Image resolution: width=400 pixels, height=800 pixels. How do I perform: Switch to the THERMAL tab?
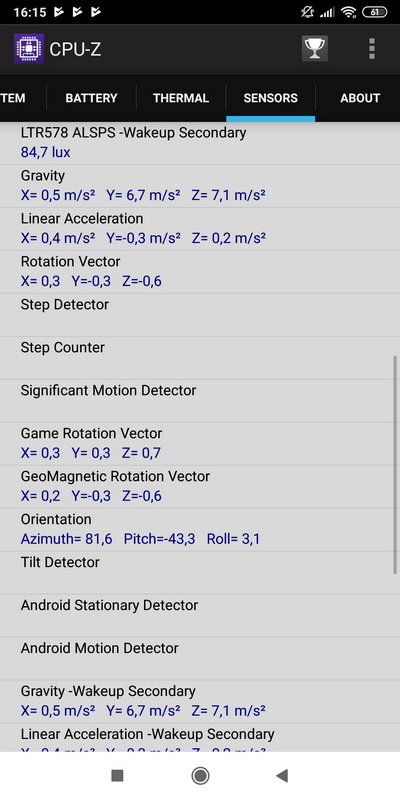click(181, 98)
